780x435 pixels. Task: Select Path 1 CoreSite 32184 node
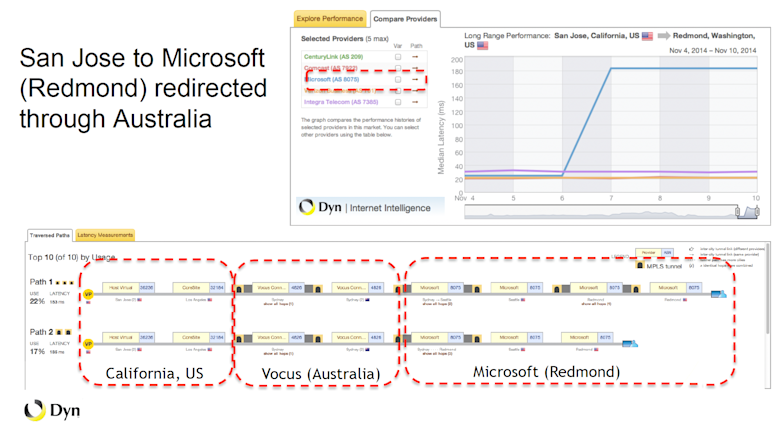(x=198, y=288)
